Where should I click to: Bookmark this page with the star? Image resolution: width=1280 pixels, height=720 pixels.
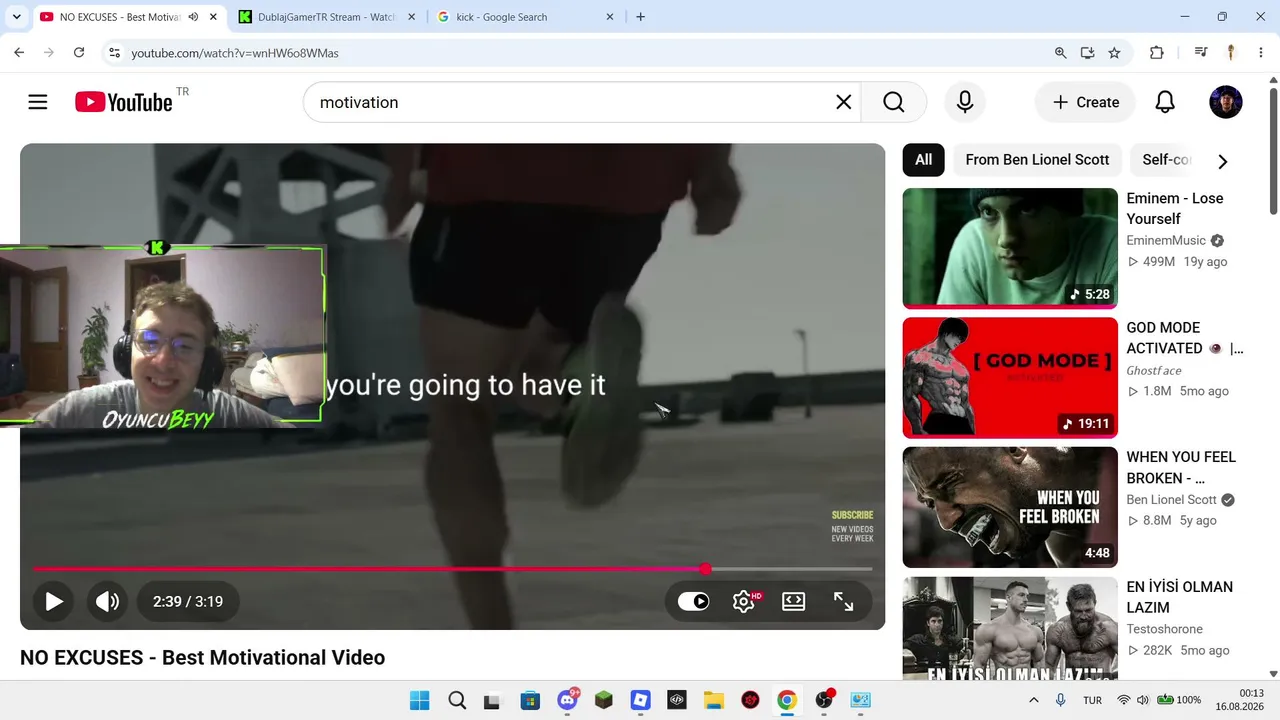(x=1114, y=53)
